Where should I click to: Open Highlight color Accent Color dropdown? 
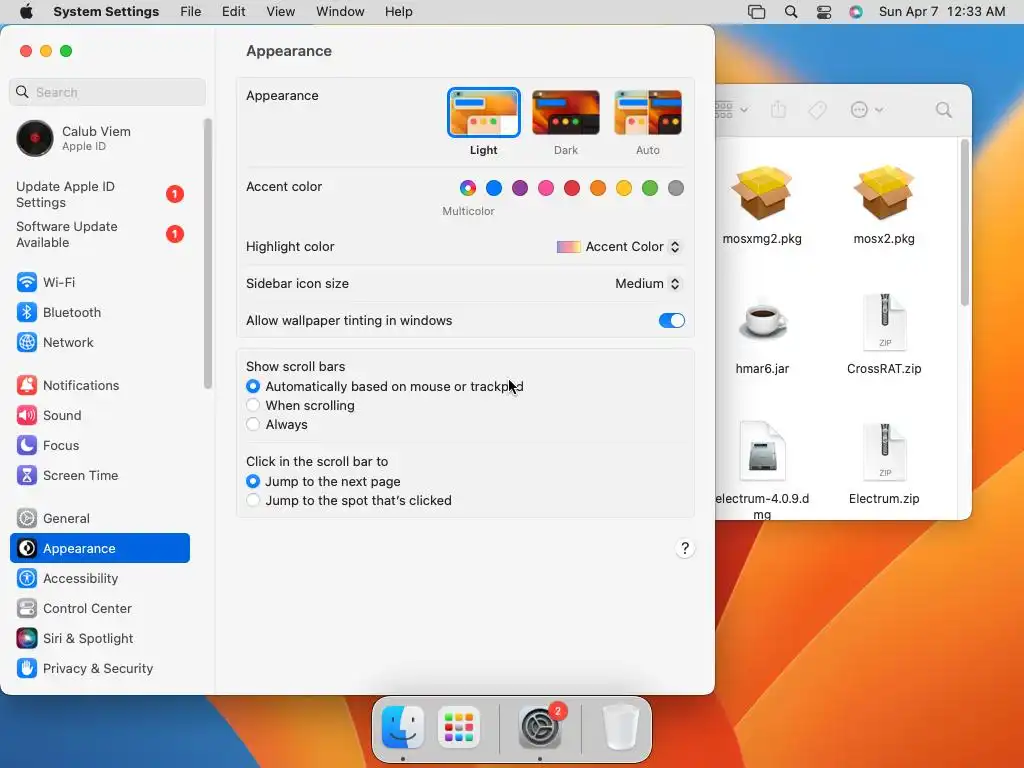pos(618,247)
